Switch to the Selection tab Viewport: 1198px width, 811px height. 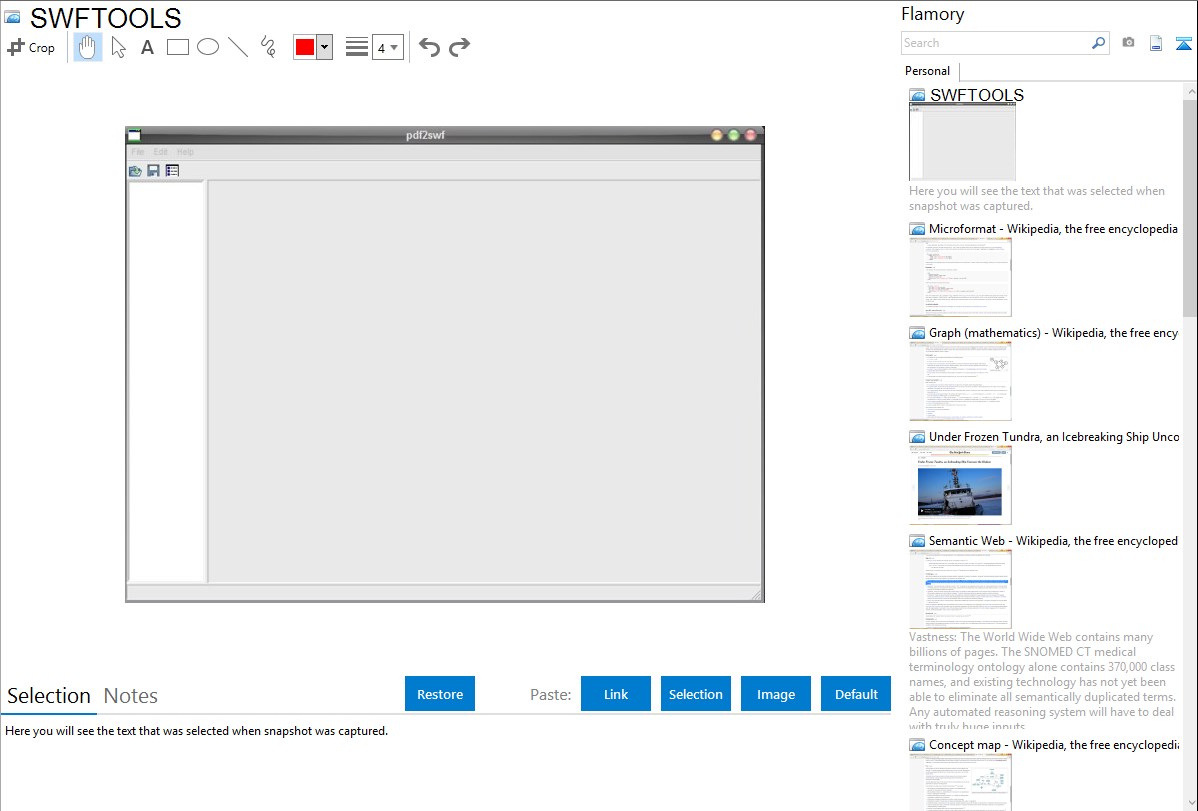[49, 696]
